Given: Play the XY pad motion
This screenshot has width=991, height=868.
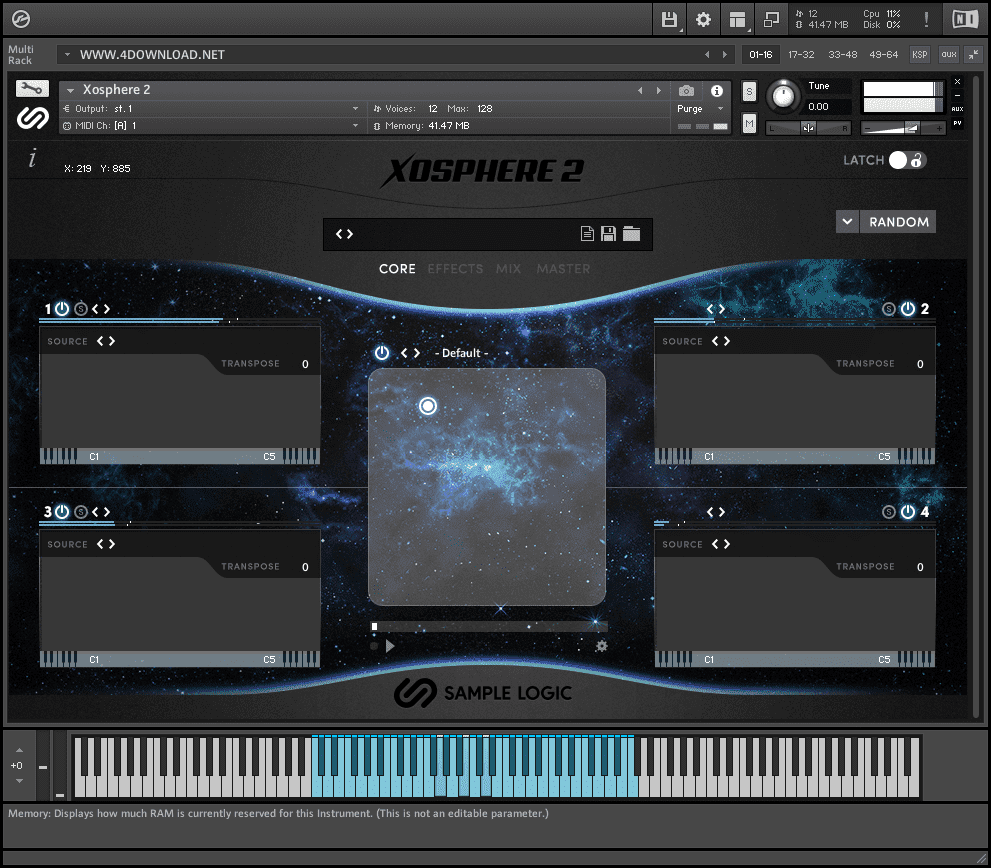Looking at the screenshot, I should click(x=390, y=646).
